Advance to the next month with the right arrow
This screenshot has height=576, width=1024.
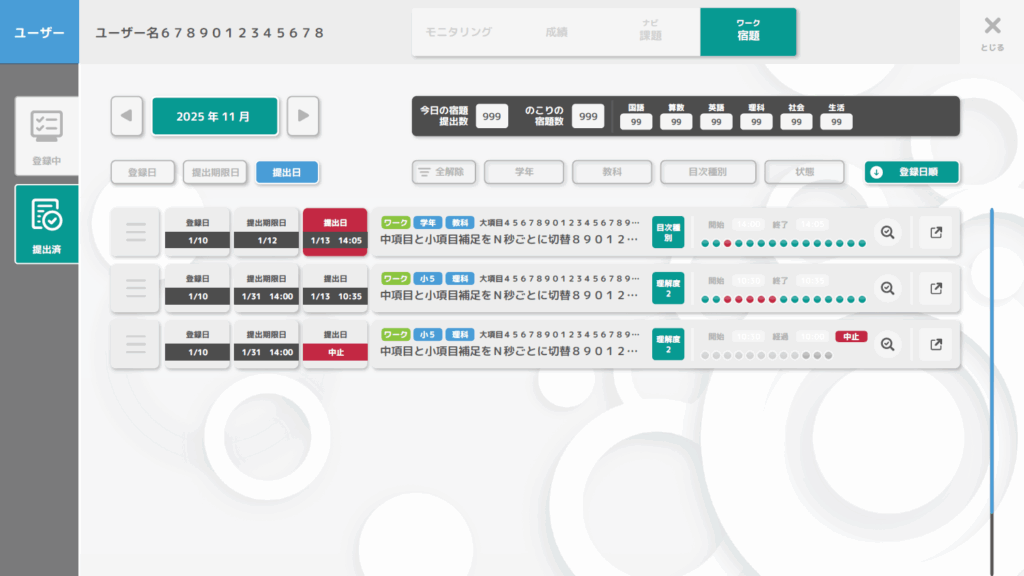[x=303, y=116]
